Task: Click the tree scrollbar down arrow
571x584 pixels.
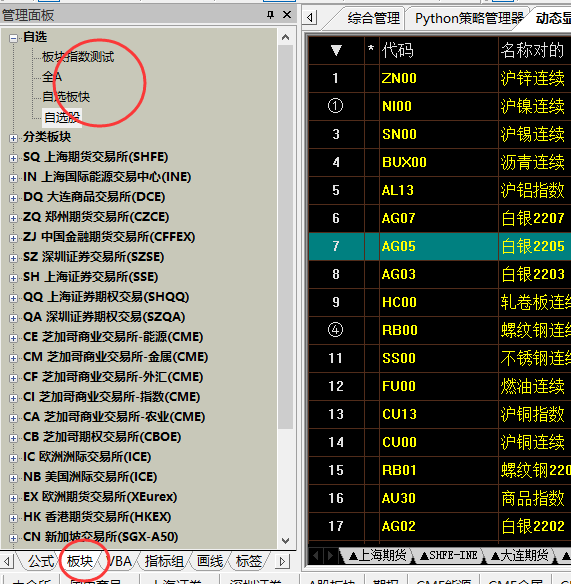Action: click(286, 541)
